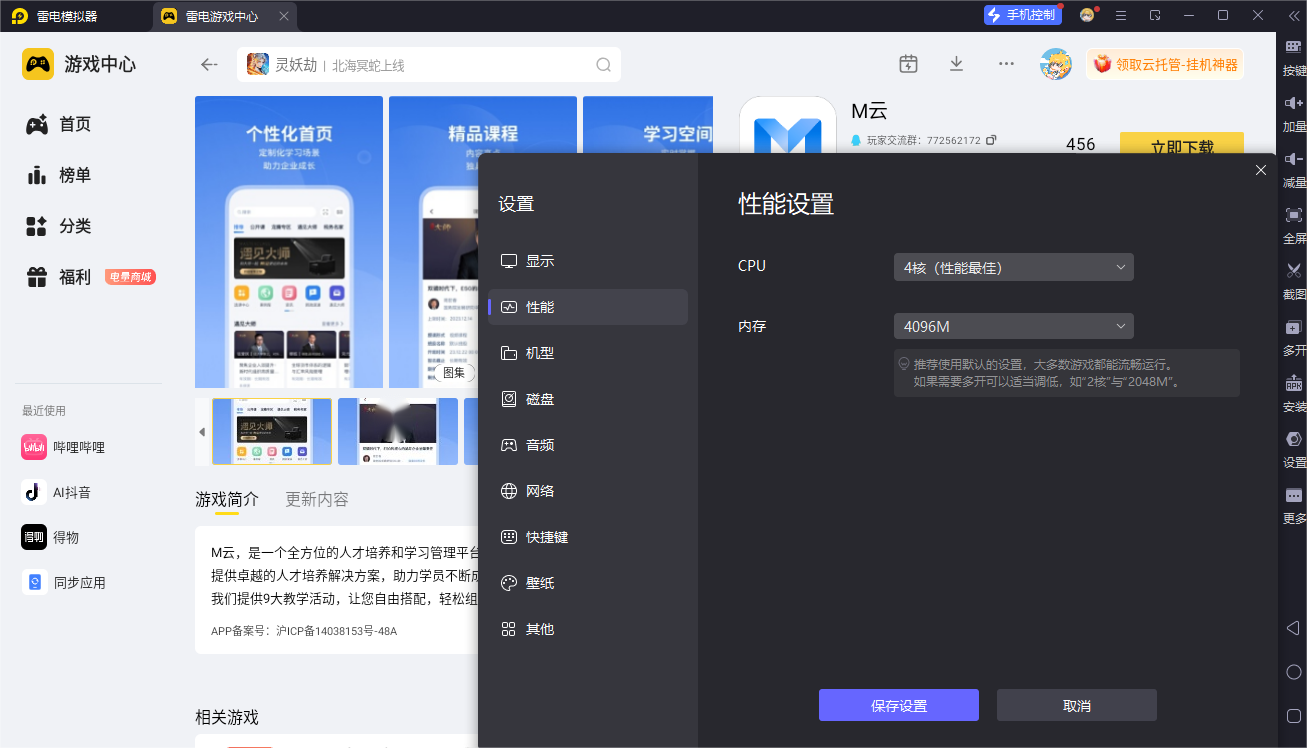
Task: Select the second screenshot thumbnail
Action: 397,431
